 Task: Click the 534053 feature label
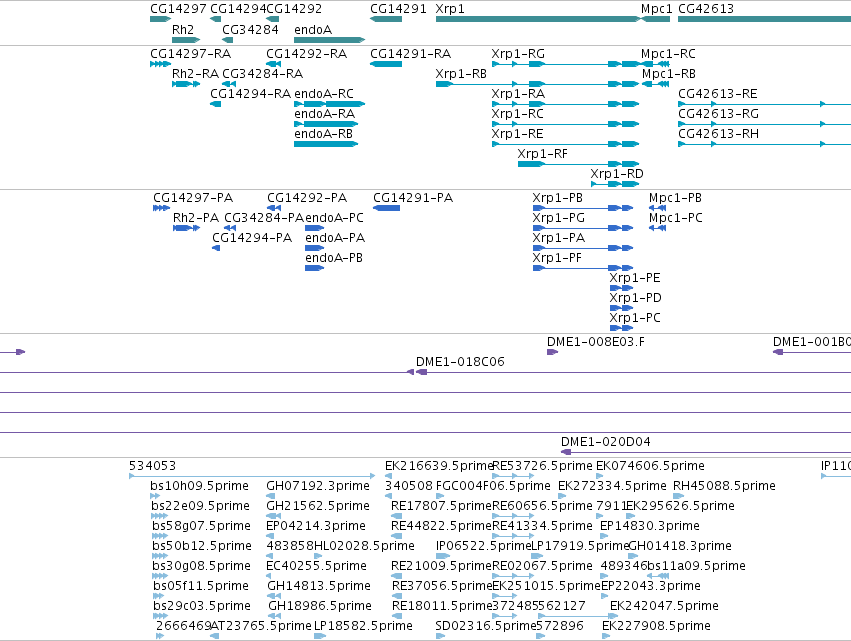pos(152,467)
